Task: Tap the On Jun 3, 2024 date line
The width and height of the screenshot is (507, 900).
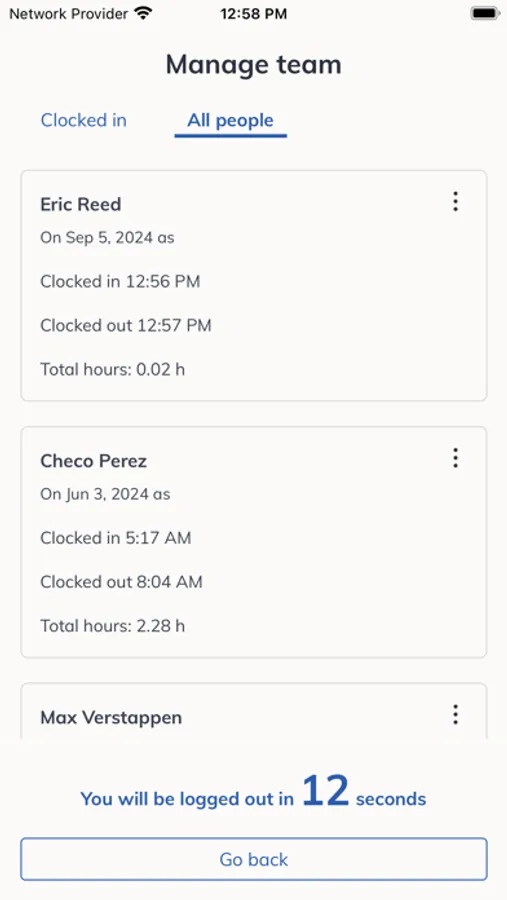Action: point(105,494)
